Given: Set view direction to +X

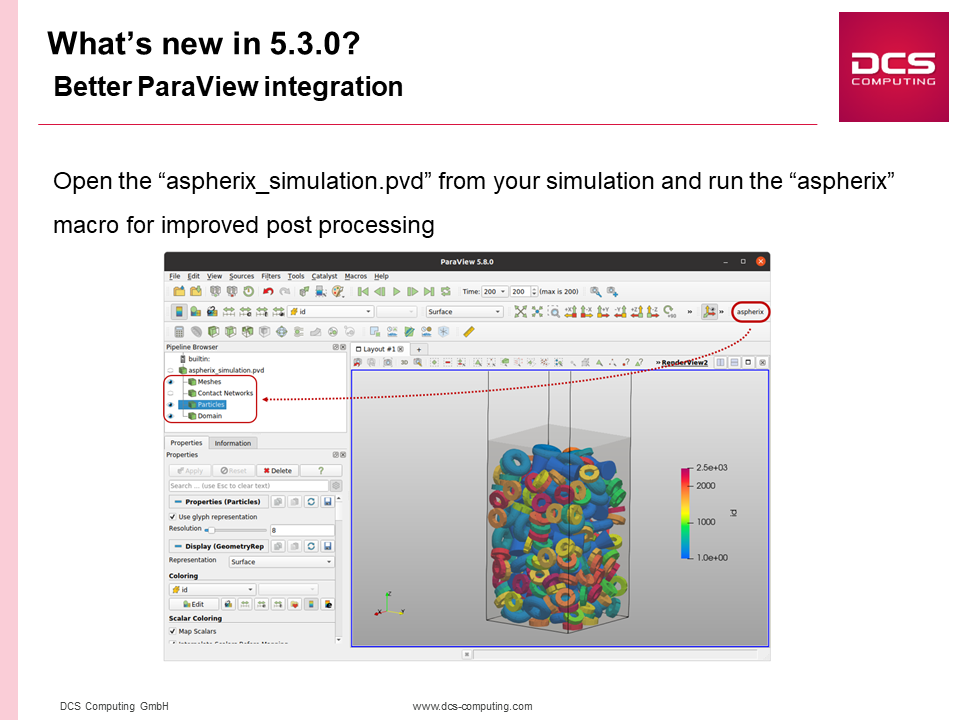Looking at the screenshot, I should tap(571, 312).
